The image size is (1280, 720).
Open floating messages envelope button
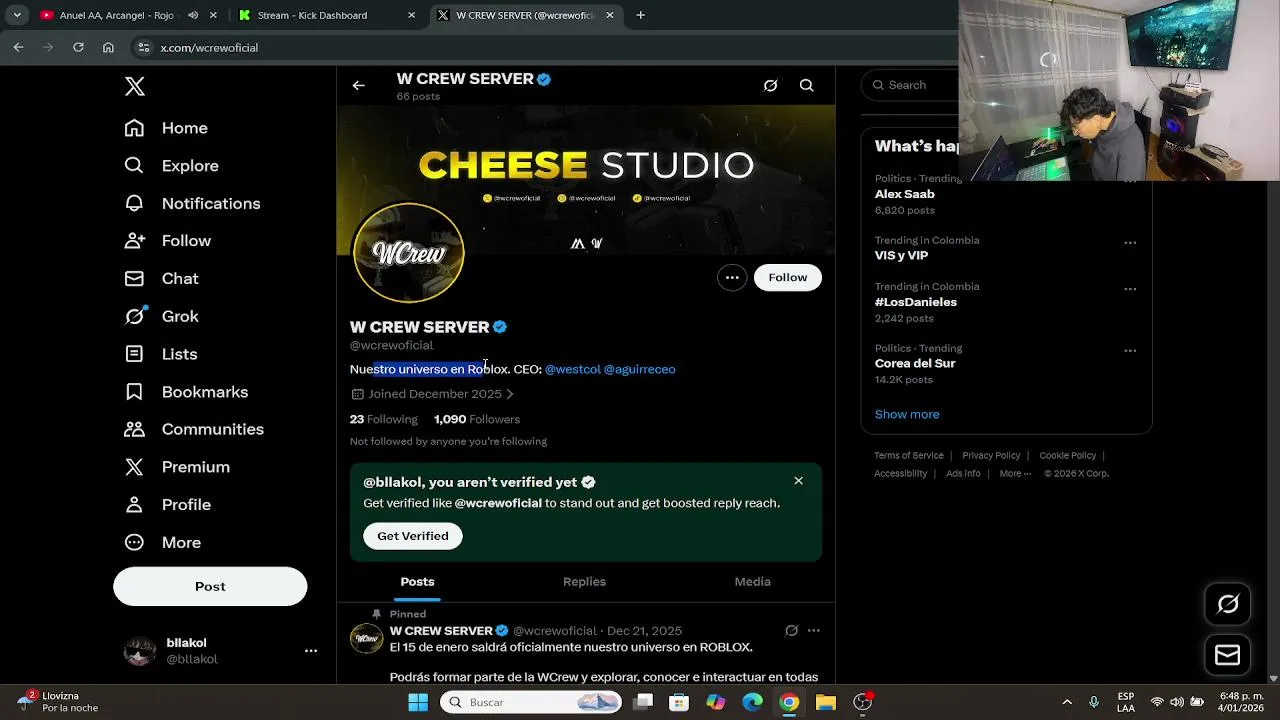(1228, 656)
